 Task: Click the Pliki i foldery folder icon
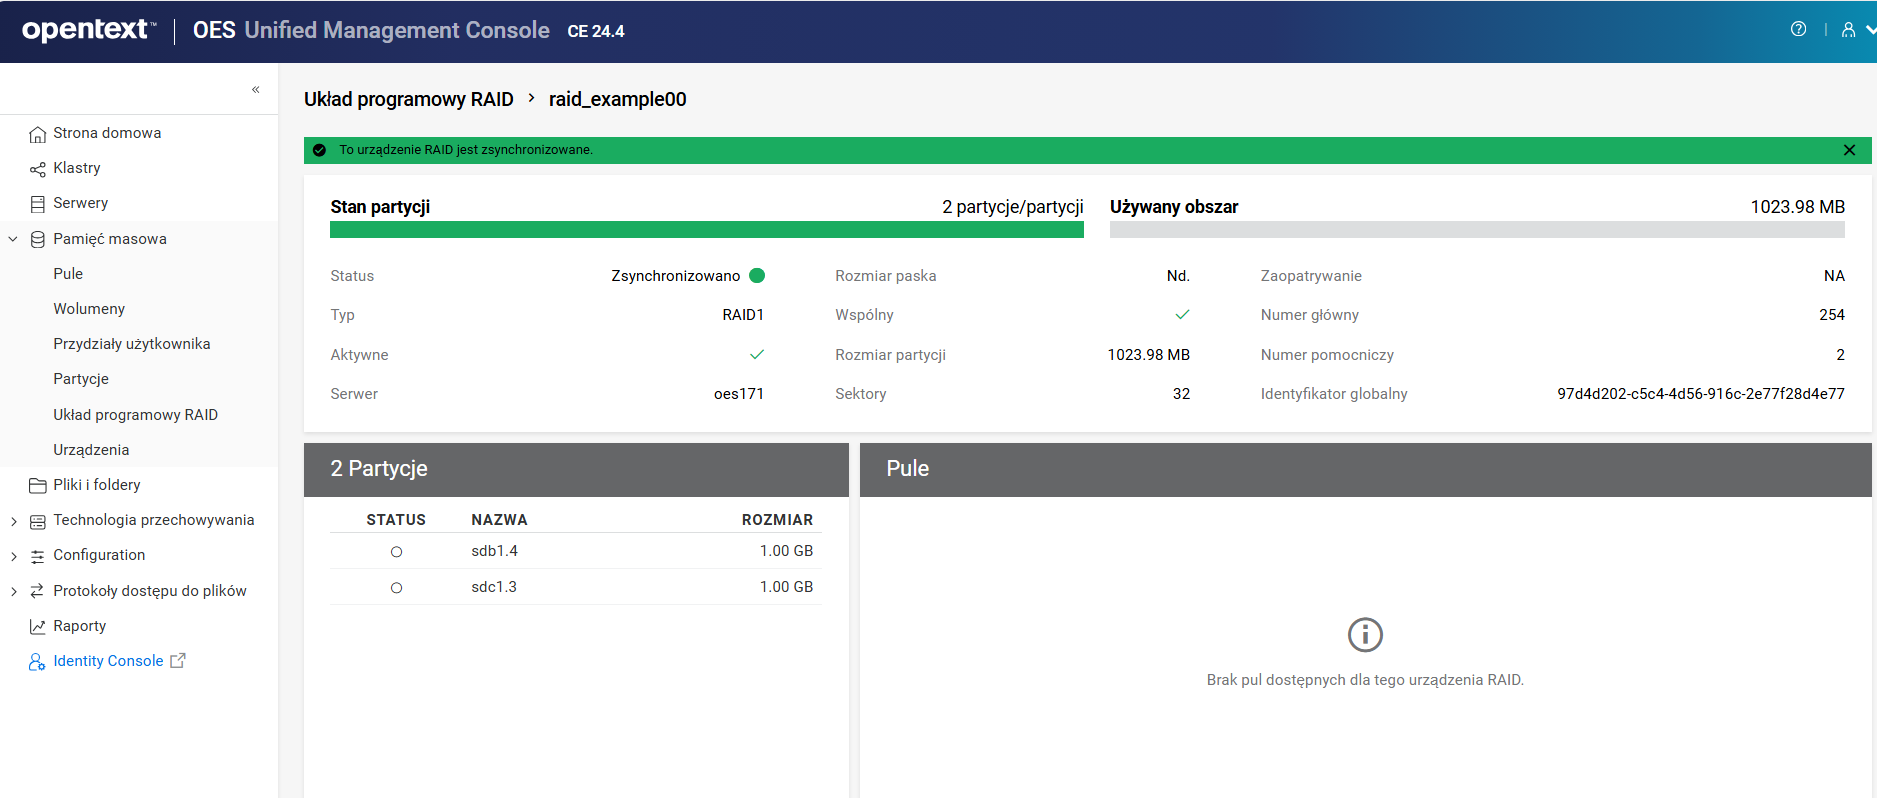(x=37, y=486)
